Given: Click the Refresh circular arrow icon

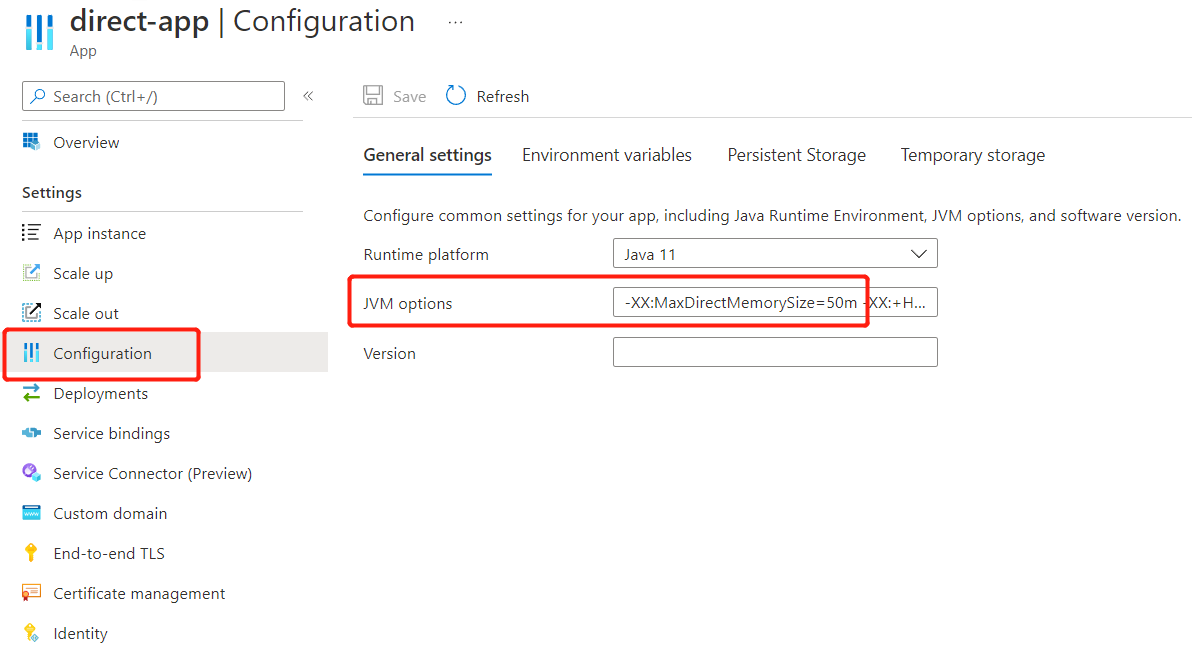Looking at the screenshot, I should click(455, 96).
